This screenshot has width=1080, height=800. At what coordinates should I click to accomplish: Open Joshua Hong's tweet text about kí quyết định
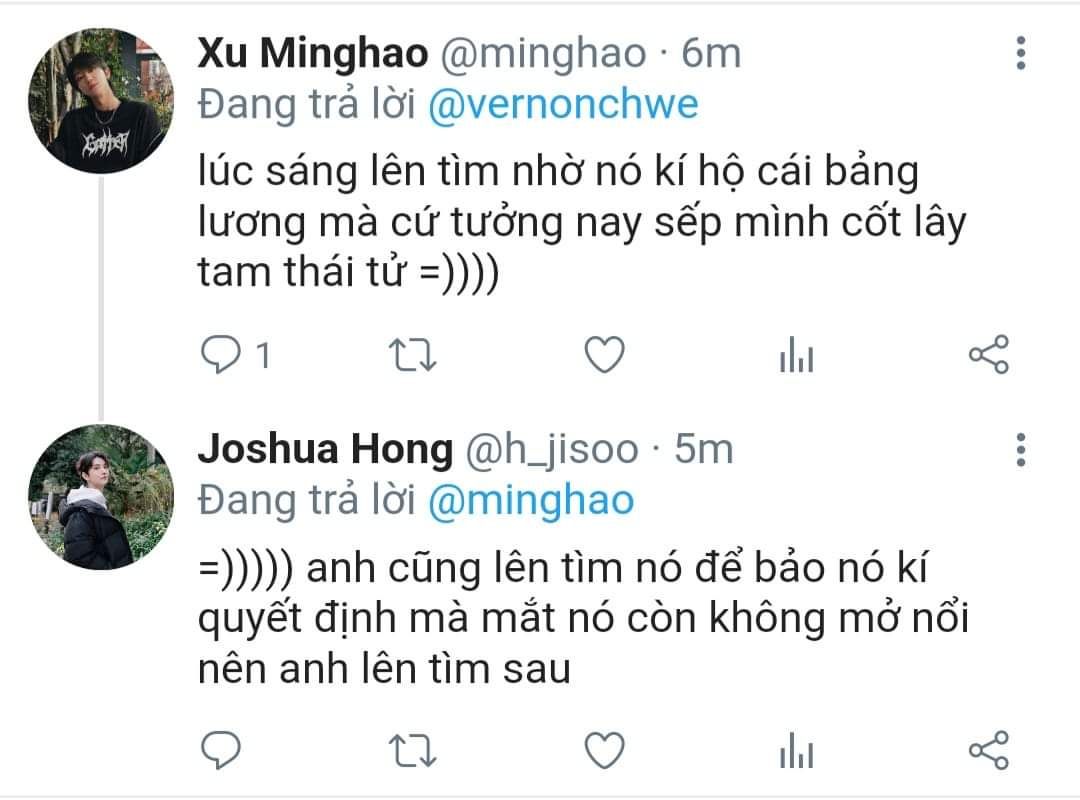click(x=583, y=618)
